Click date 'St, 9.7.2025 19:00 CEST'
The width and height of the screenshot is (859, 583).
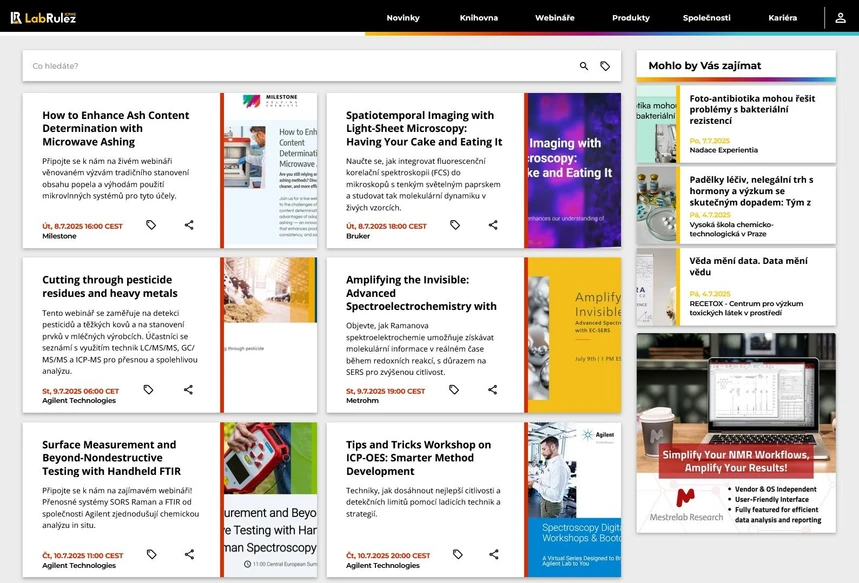point(385,391)
